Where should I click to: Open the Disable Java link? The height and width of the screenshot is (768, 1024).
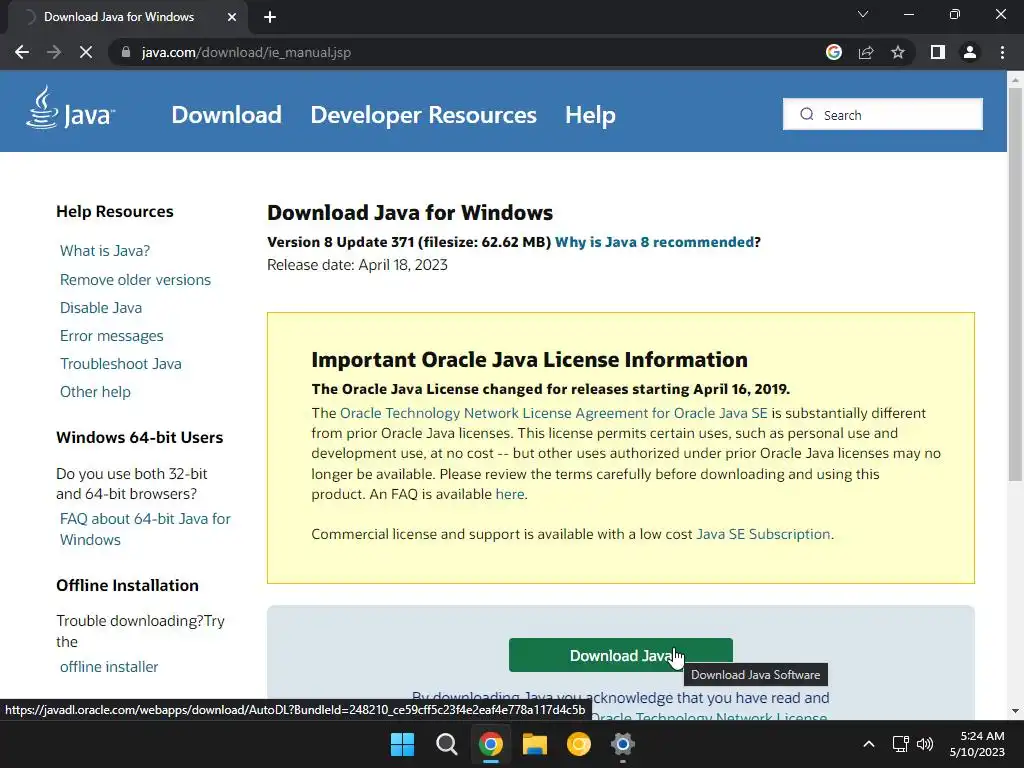coord(101,308)
